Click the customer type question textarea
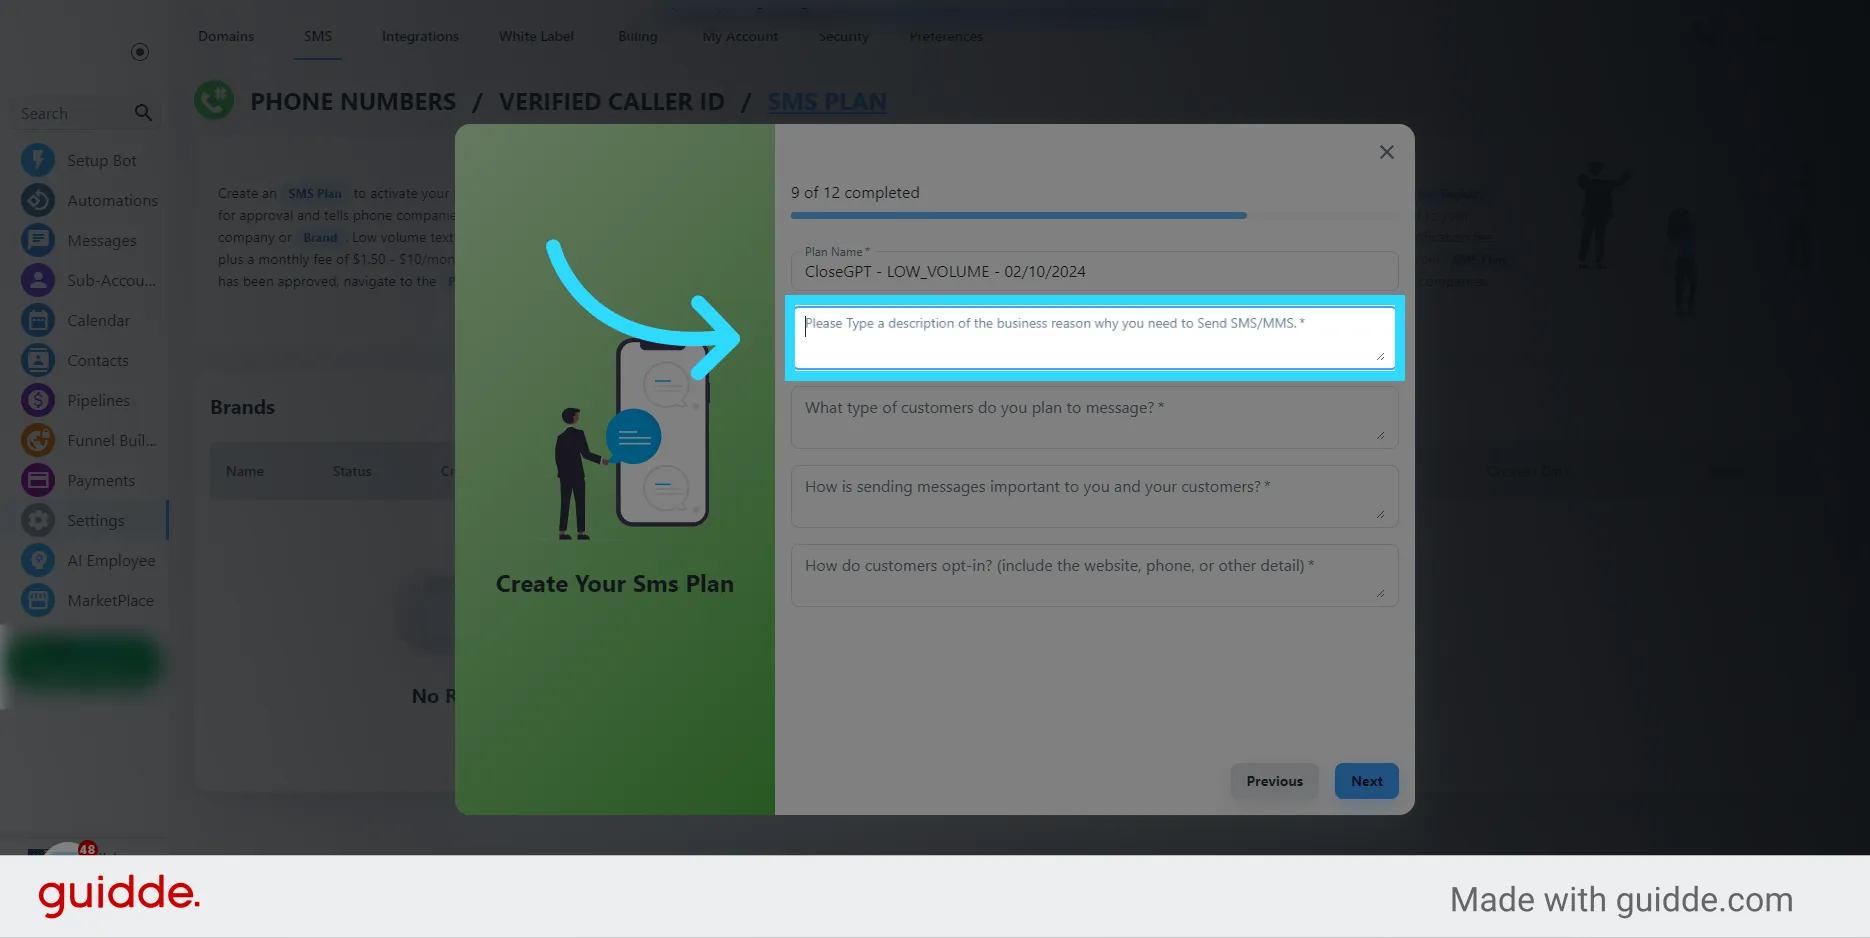This screenshot has width=1870, height=938. (x=1094, y=417)
